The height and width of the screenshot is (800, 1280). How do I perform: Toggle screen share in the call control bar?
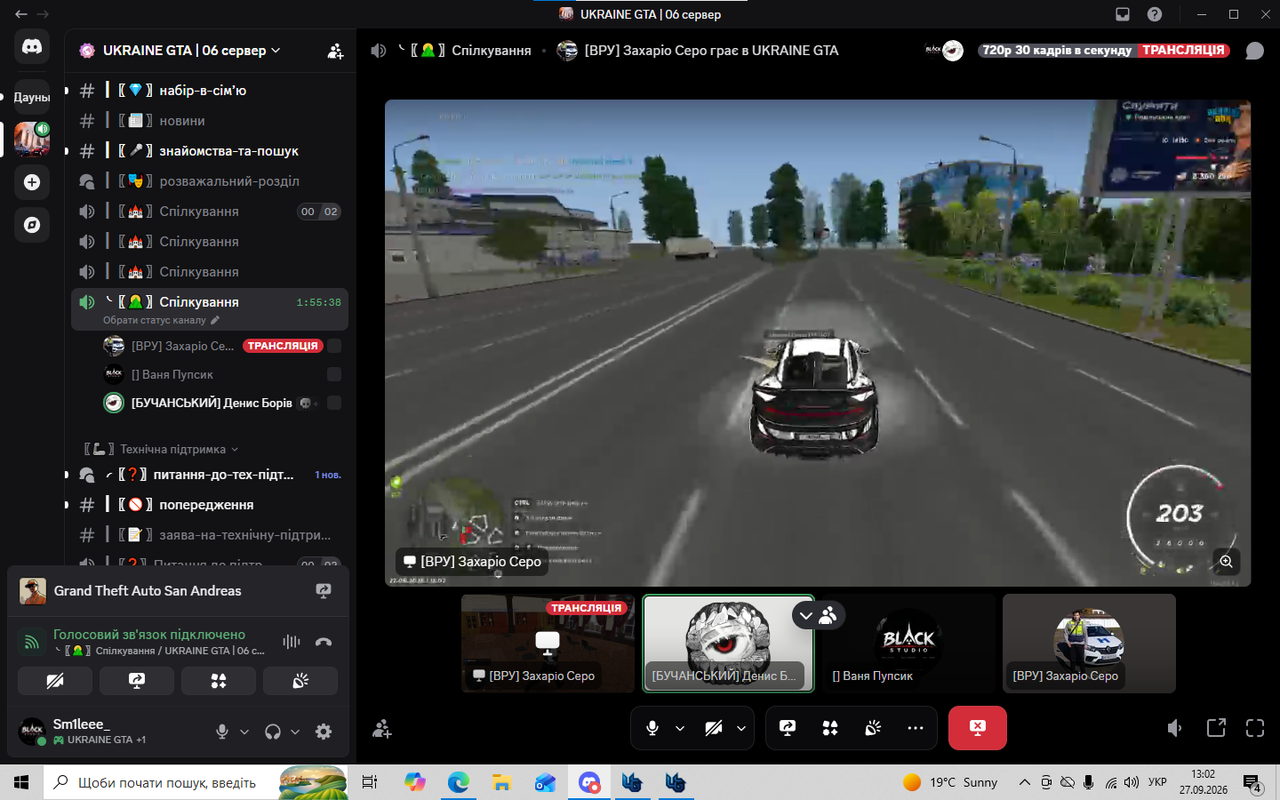787,728
